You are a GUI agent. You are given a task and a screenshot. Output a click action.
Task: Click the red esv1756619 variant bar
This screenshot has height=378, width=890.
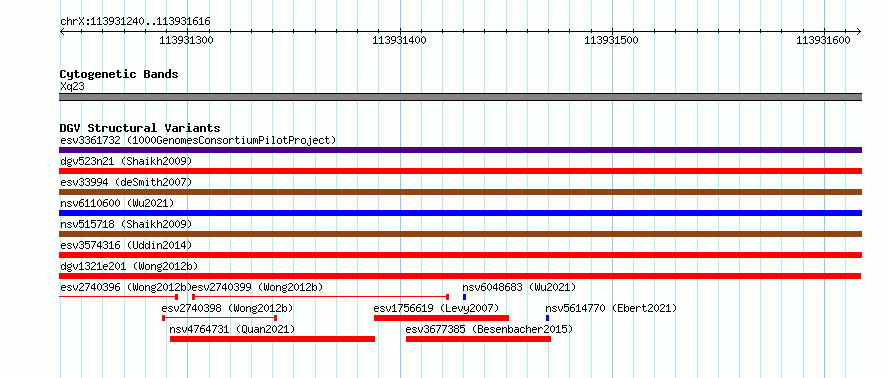click(442, 318)
